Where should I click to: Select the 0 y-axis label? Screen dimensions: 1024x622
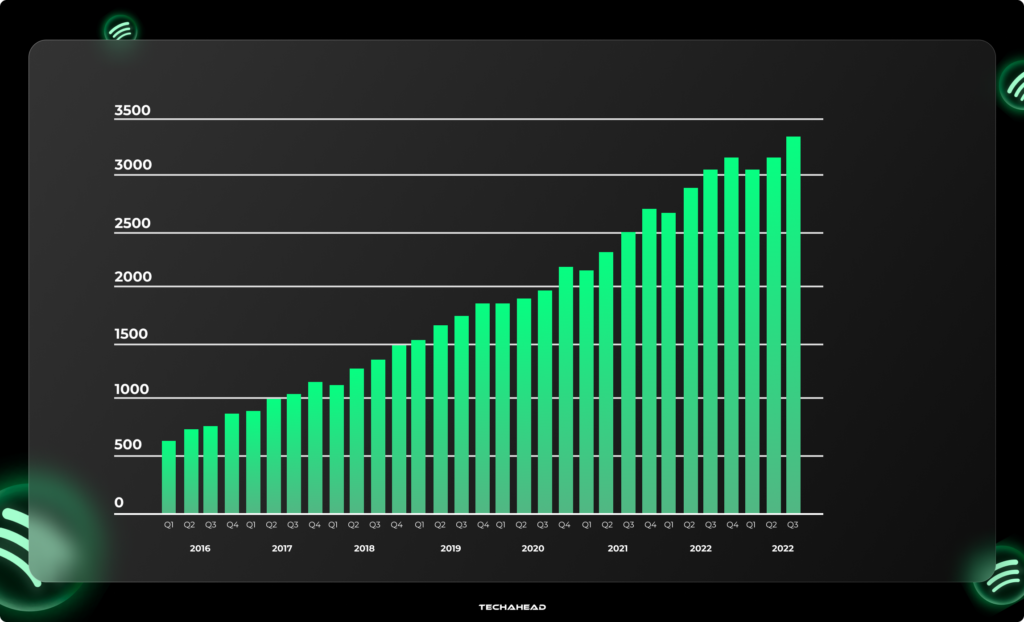(x=119, y=503)
